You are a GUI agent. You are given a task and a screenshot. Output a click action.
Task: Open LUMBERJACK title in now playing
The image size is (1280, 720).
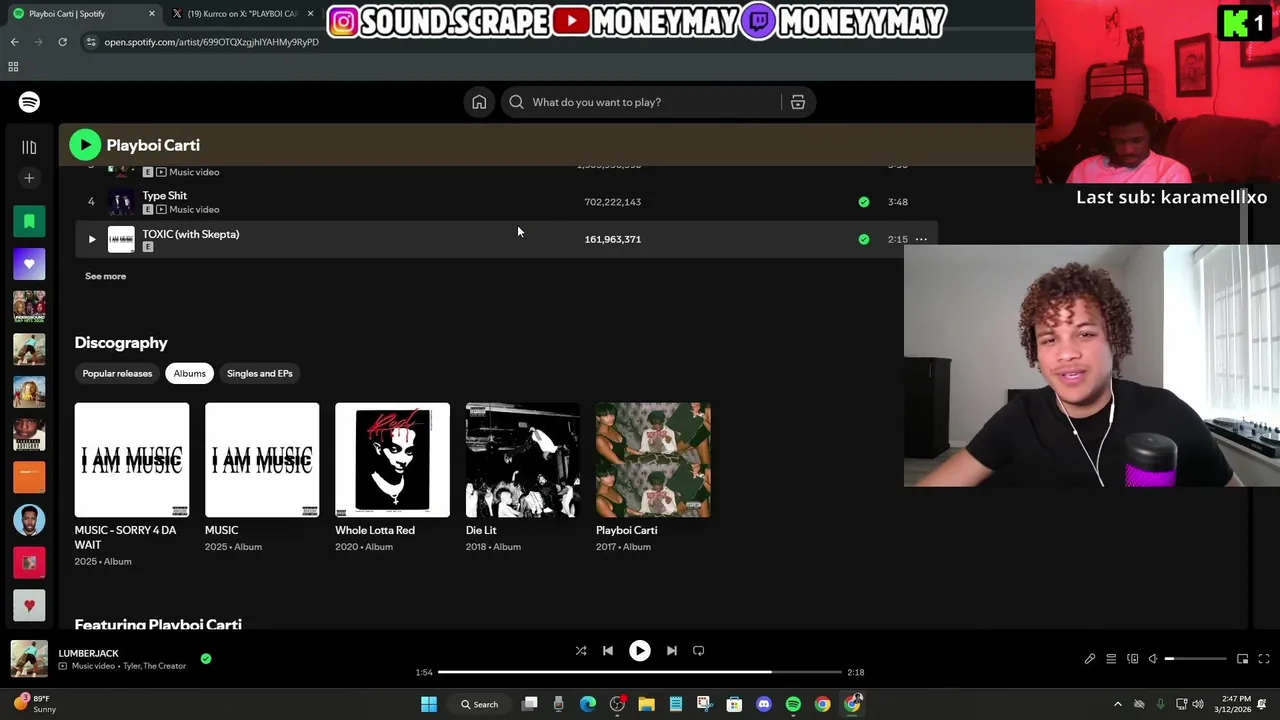click(88, 653)
